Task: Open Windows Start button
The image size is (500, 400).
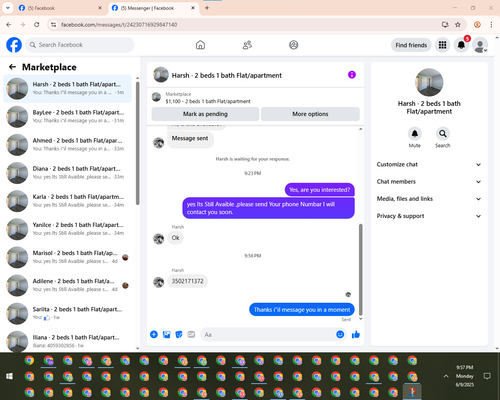Action: tap(9, 376)
